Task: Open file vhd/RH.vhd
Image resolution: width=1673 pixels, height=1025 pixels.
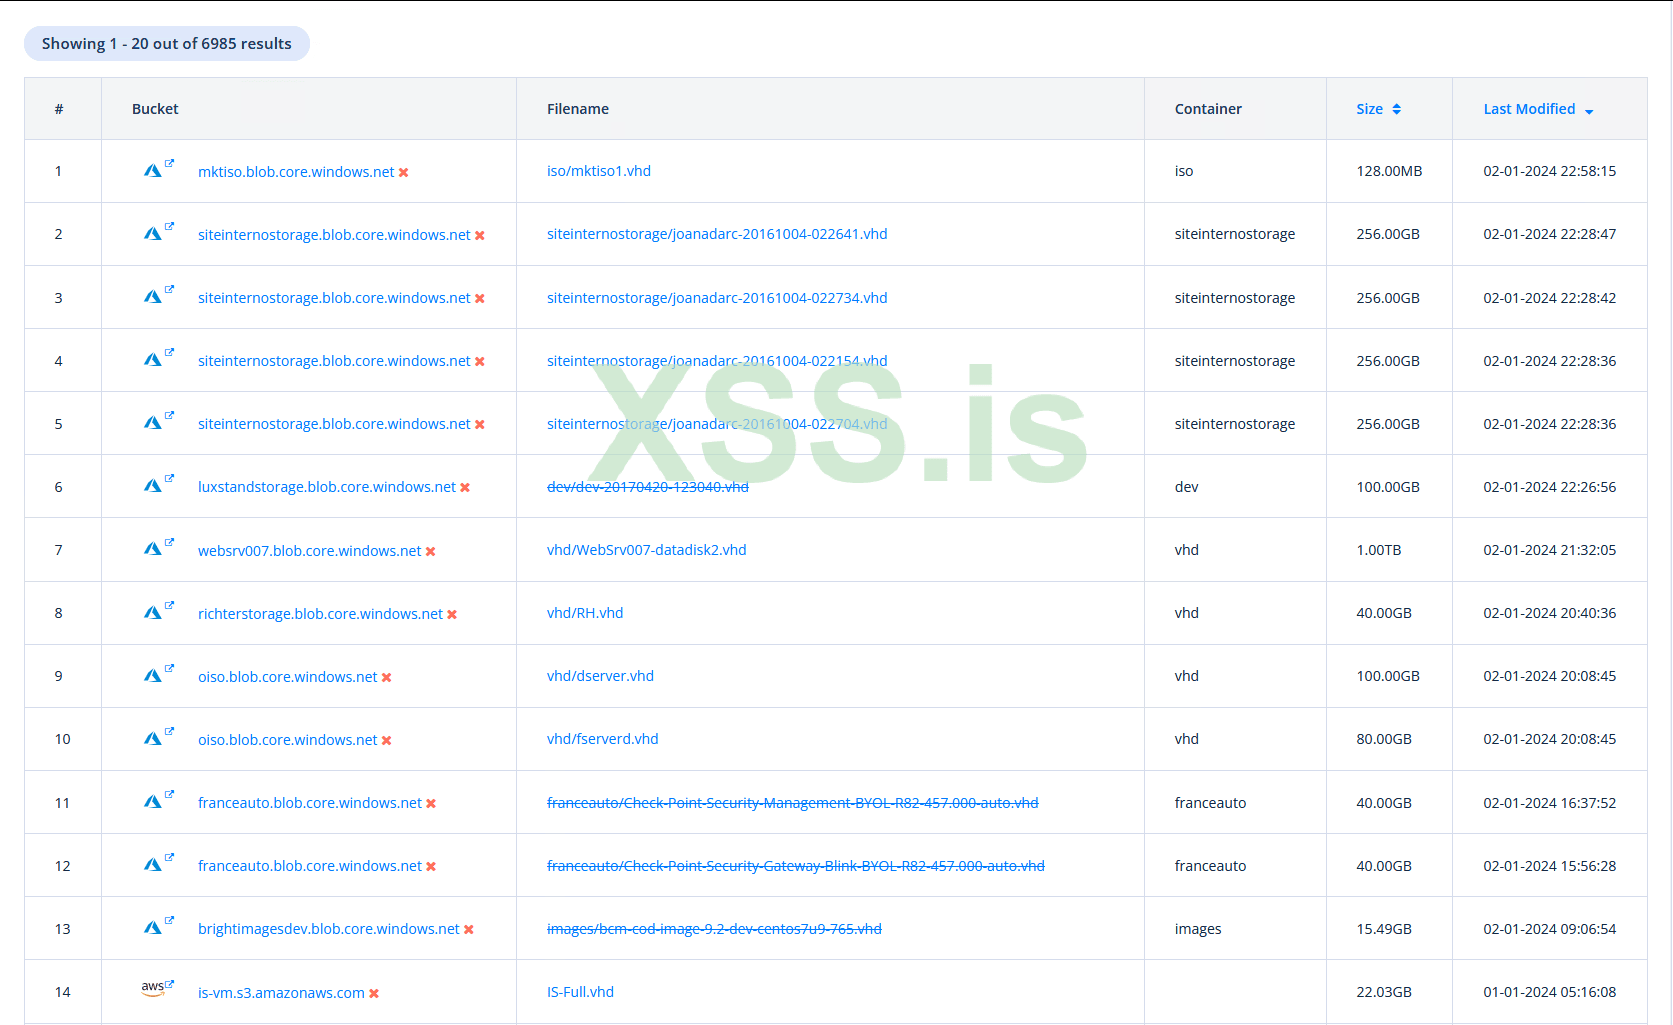Action: click(x=585, y=613)
